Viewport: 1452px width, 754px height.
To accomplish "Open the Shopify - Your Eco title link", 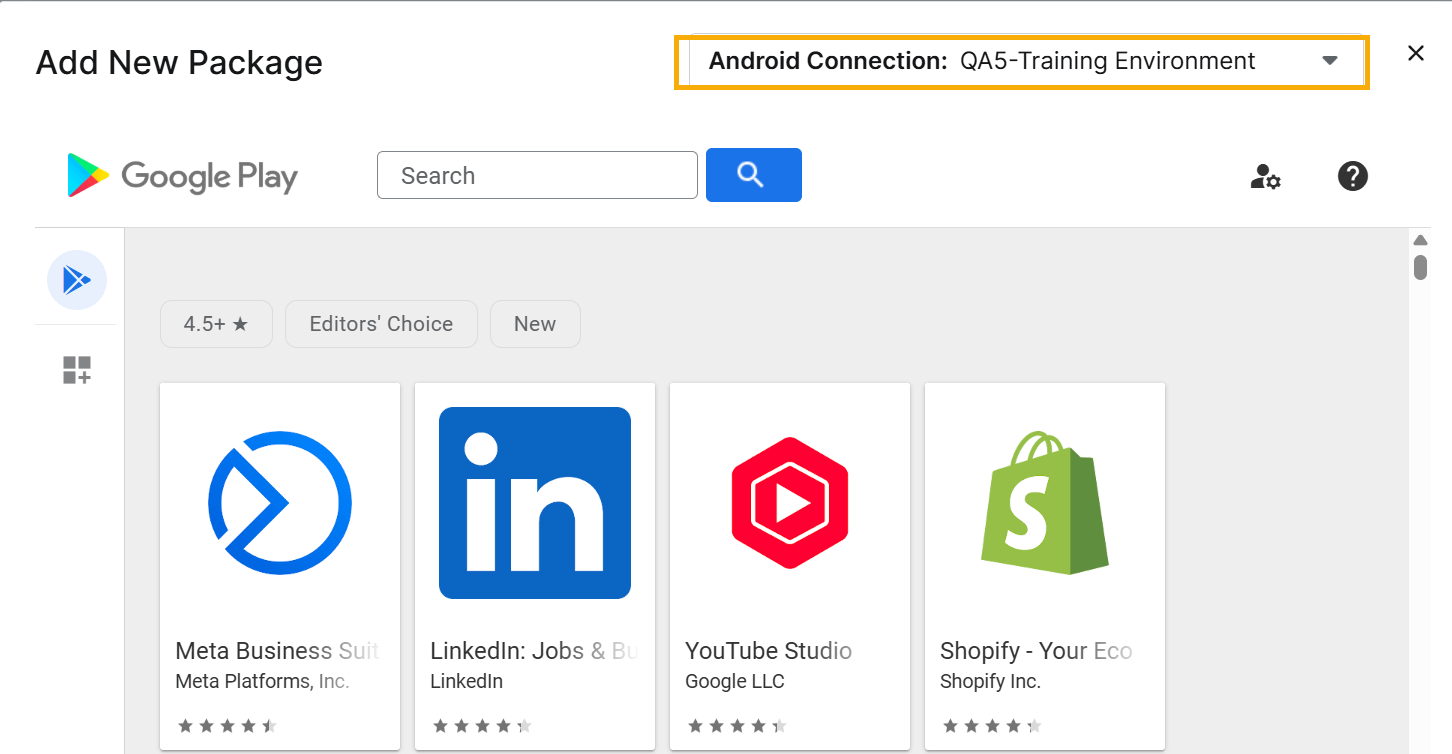I will 1035,651.
